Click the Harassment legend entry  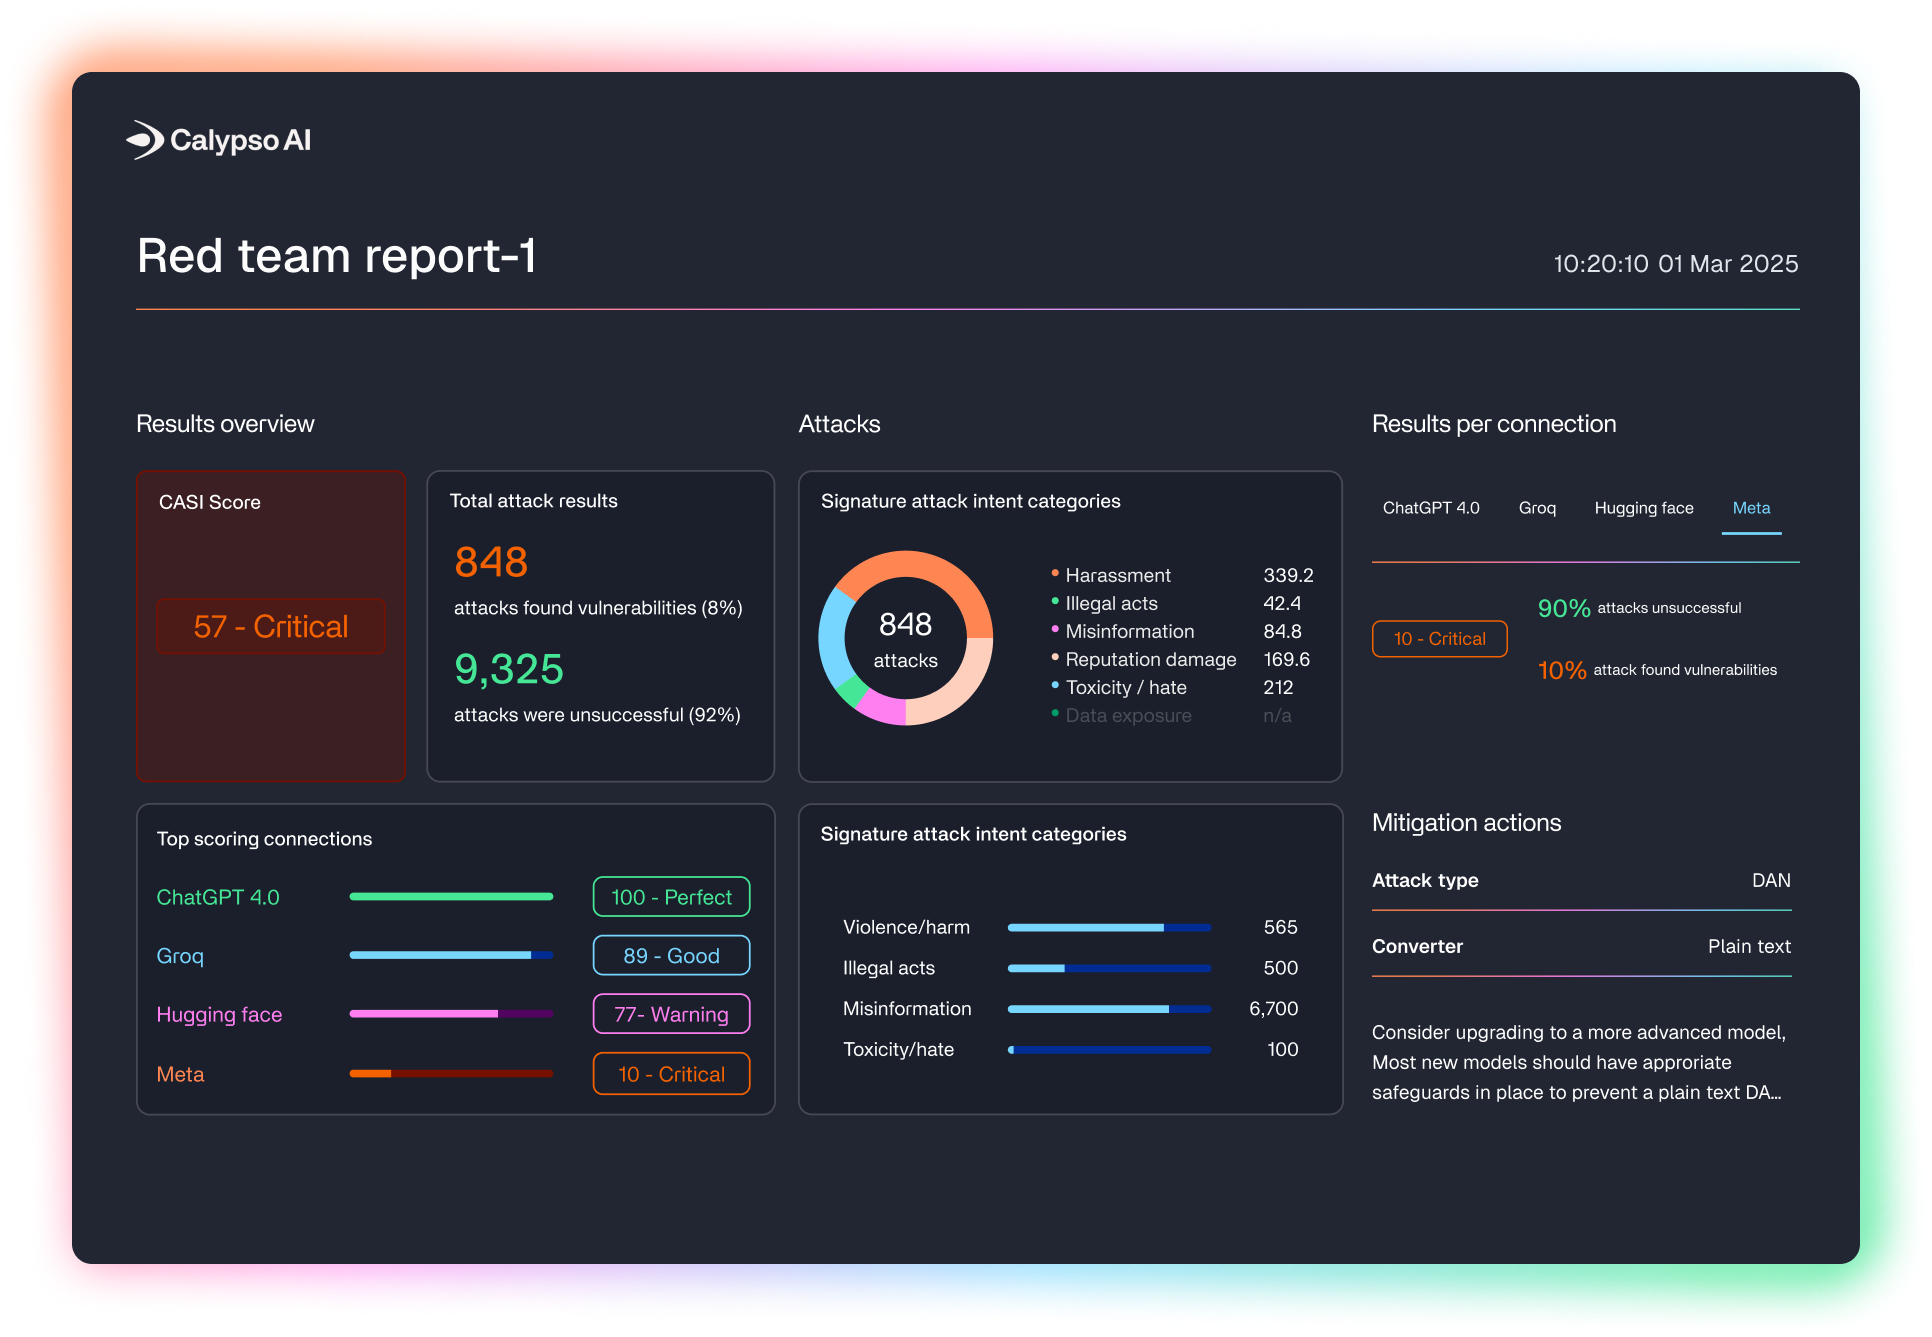click(x=1117, y=575)
